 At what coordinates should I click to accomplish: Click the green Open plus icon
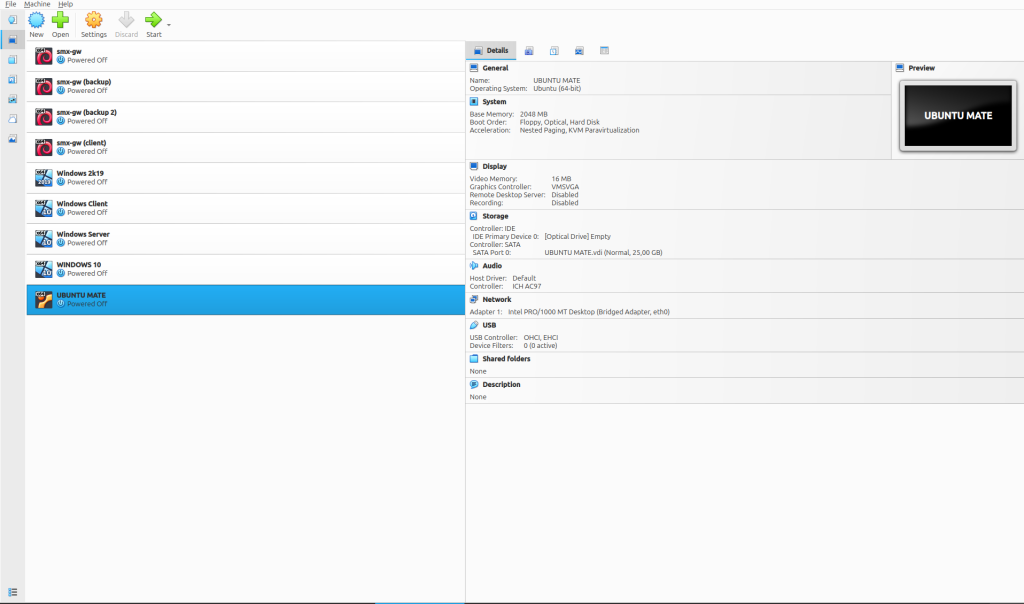point(61,20)
